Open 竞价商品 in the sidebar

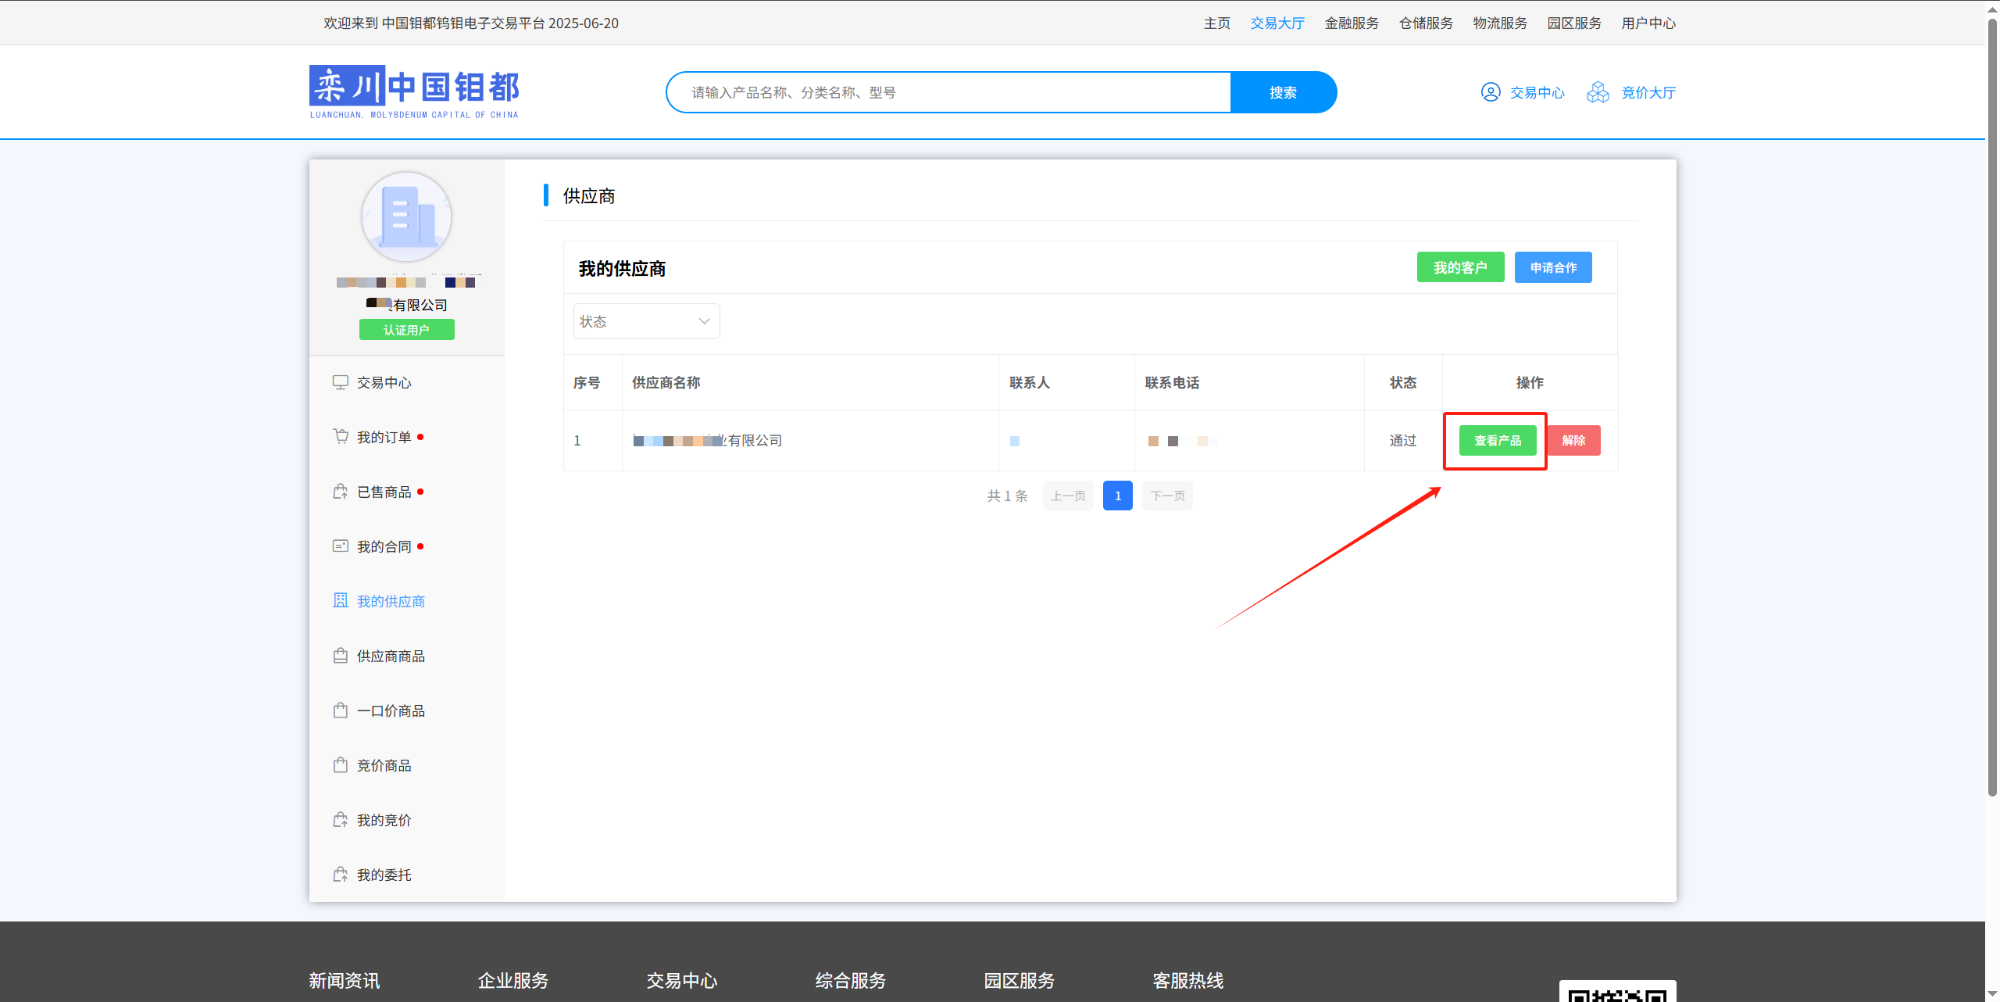point(384,766)
